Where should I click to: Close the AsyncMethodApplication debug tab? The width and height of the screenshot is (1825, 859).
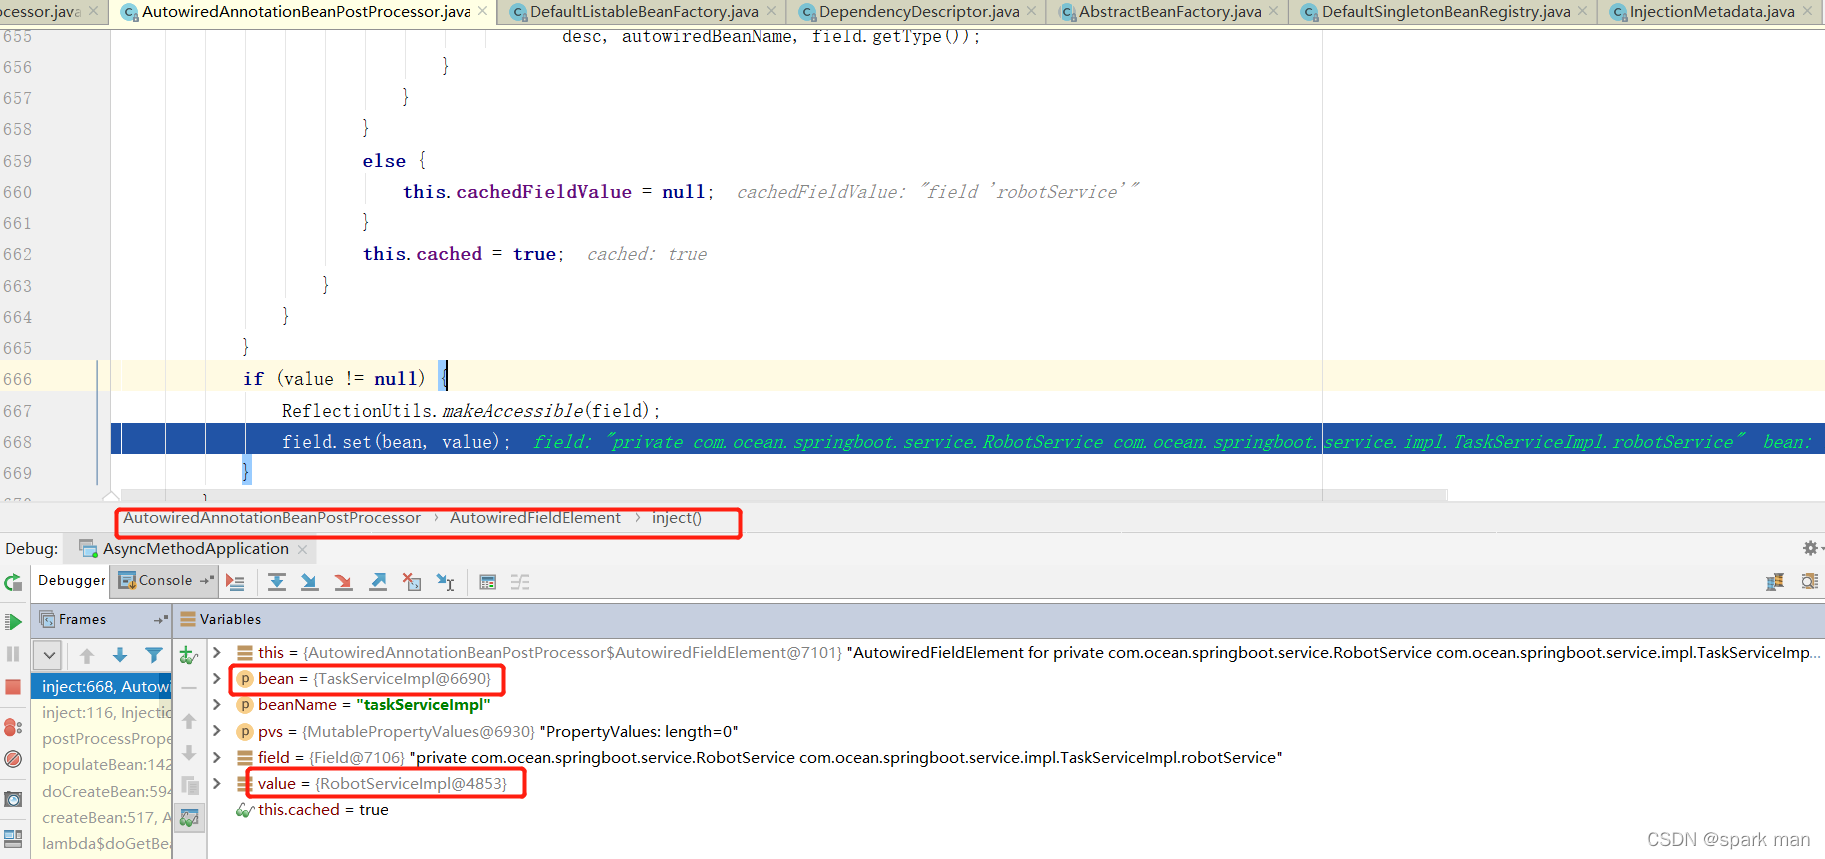tap(302, 549)
